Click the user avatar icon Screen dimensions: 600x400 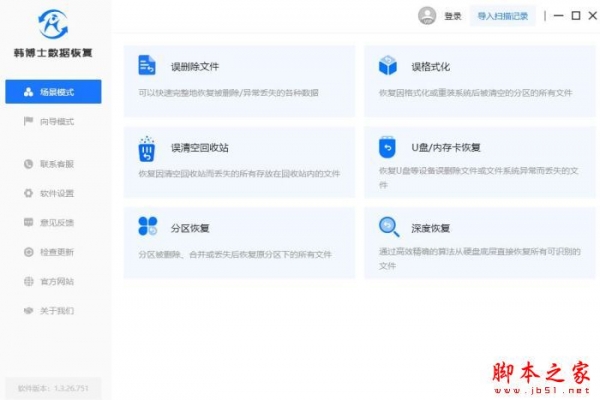(427, 15)
